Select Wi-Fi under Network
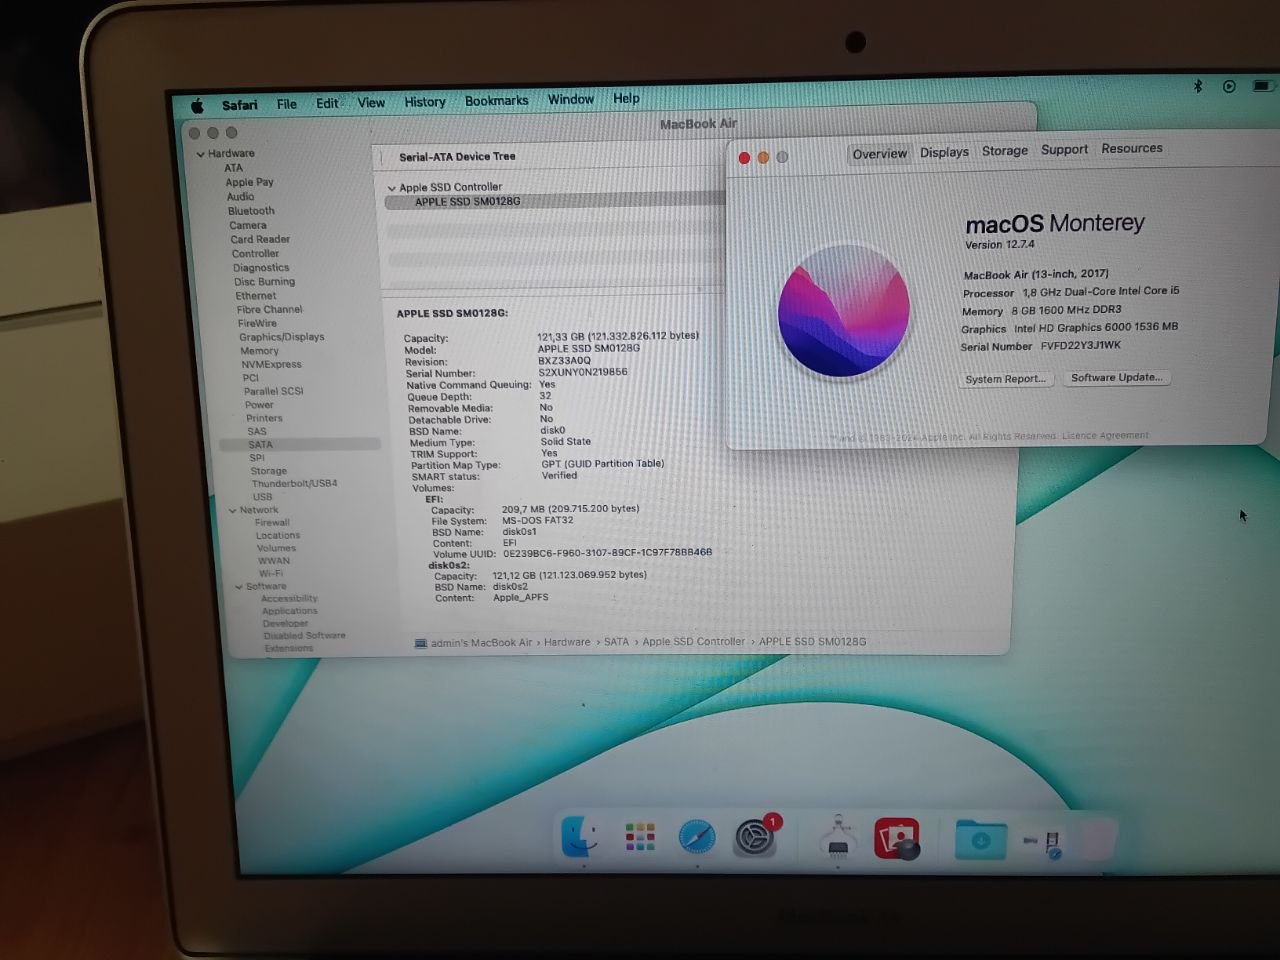 pos(270,574)
